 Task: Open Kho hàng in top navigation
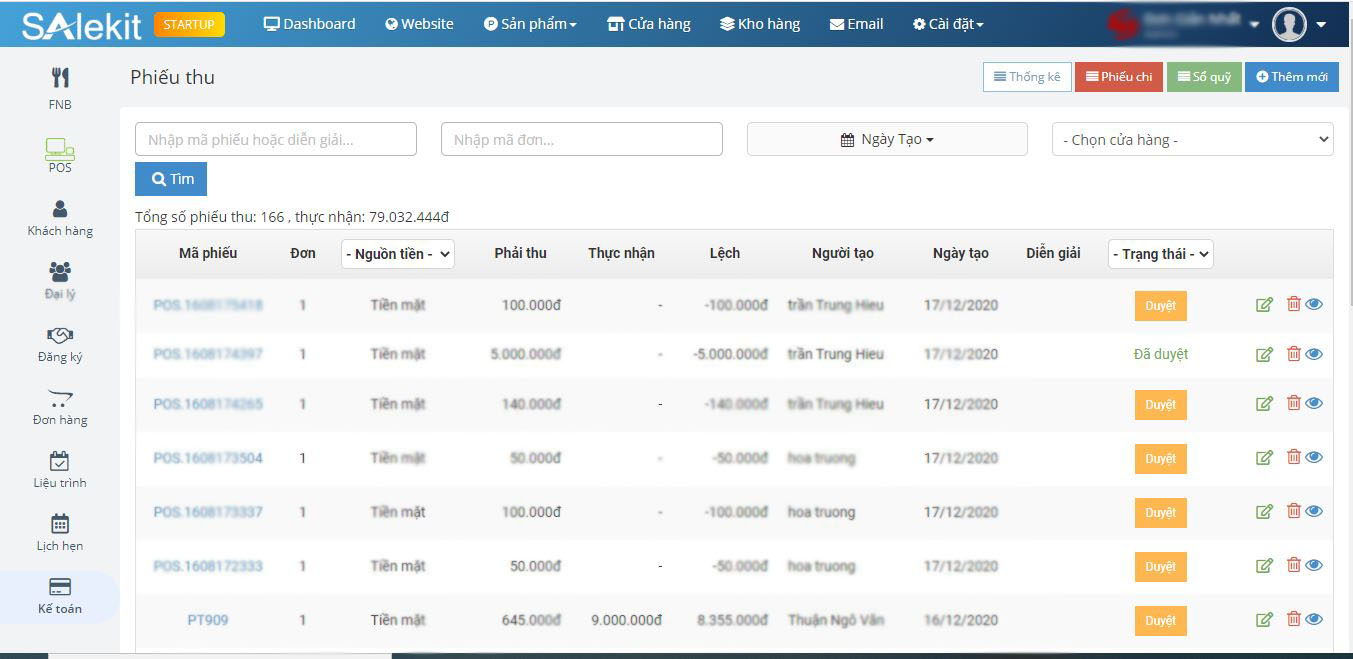pos(760,24)
